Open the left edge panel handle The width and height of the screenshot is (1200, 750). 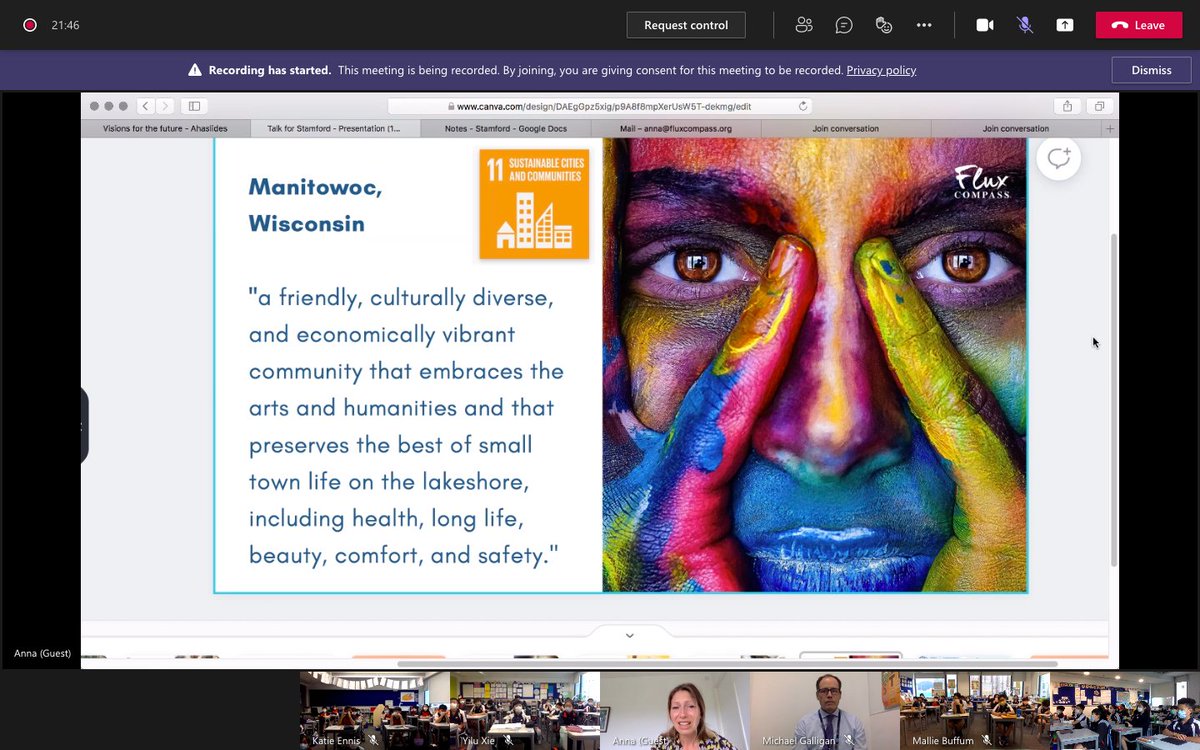point(84,426)
